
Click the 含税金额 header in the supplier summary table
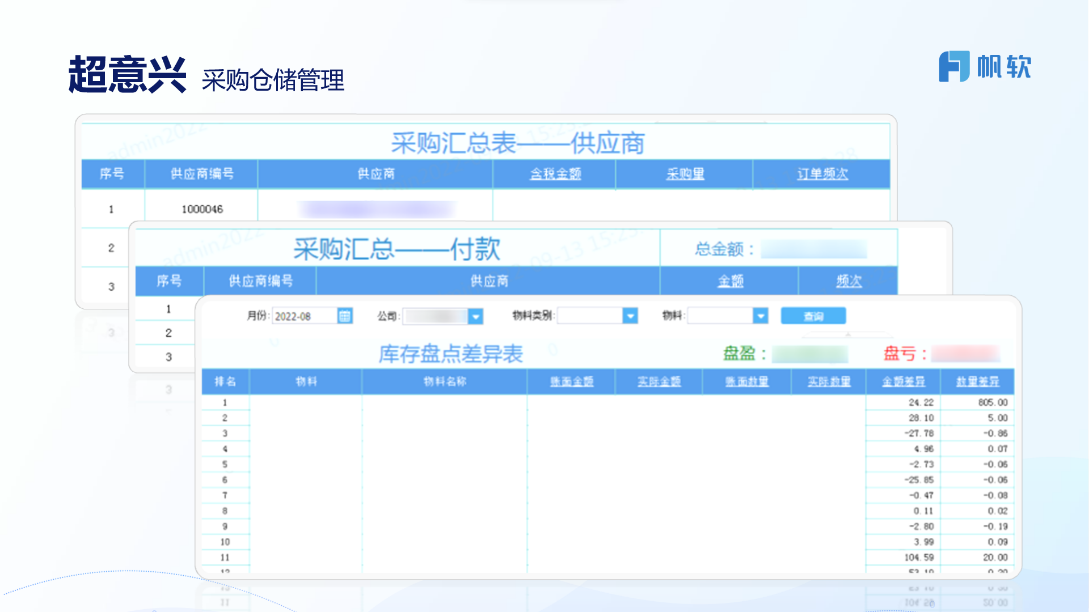click(555, 174)
